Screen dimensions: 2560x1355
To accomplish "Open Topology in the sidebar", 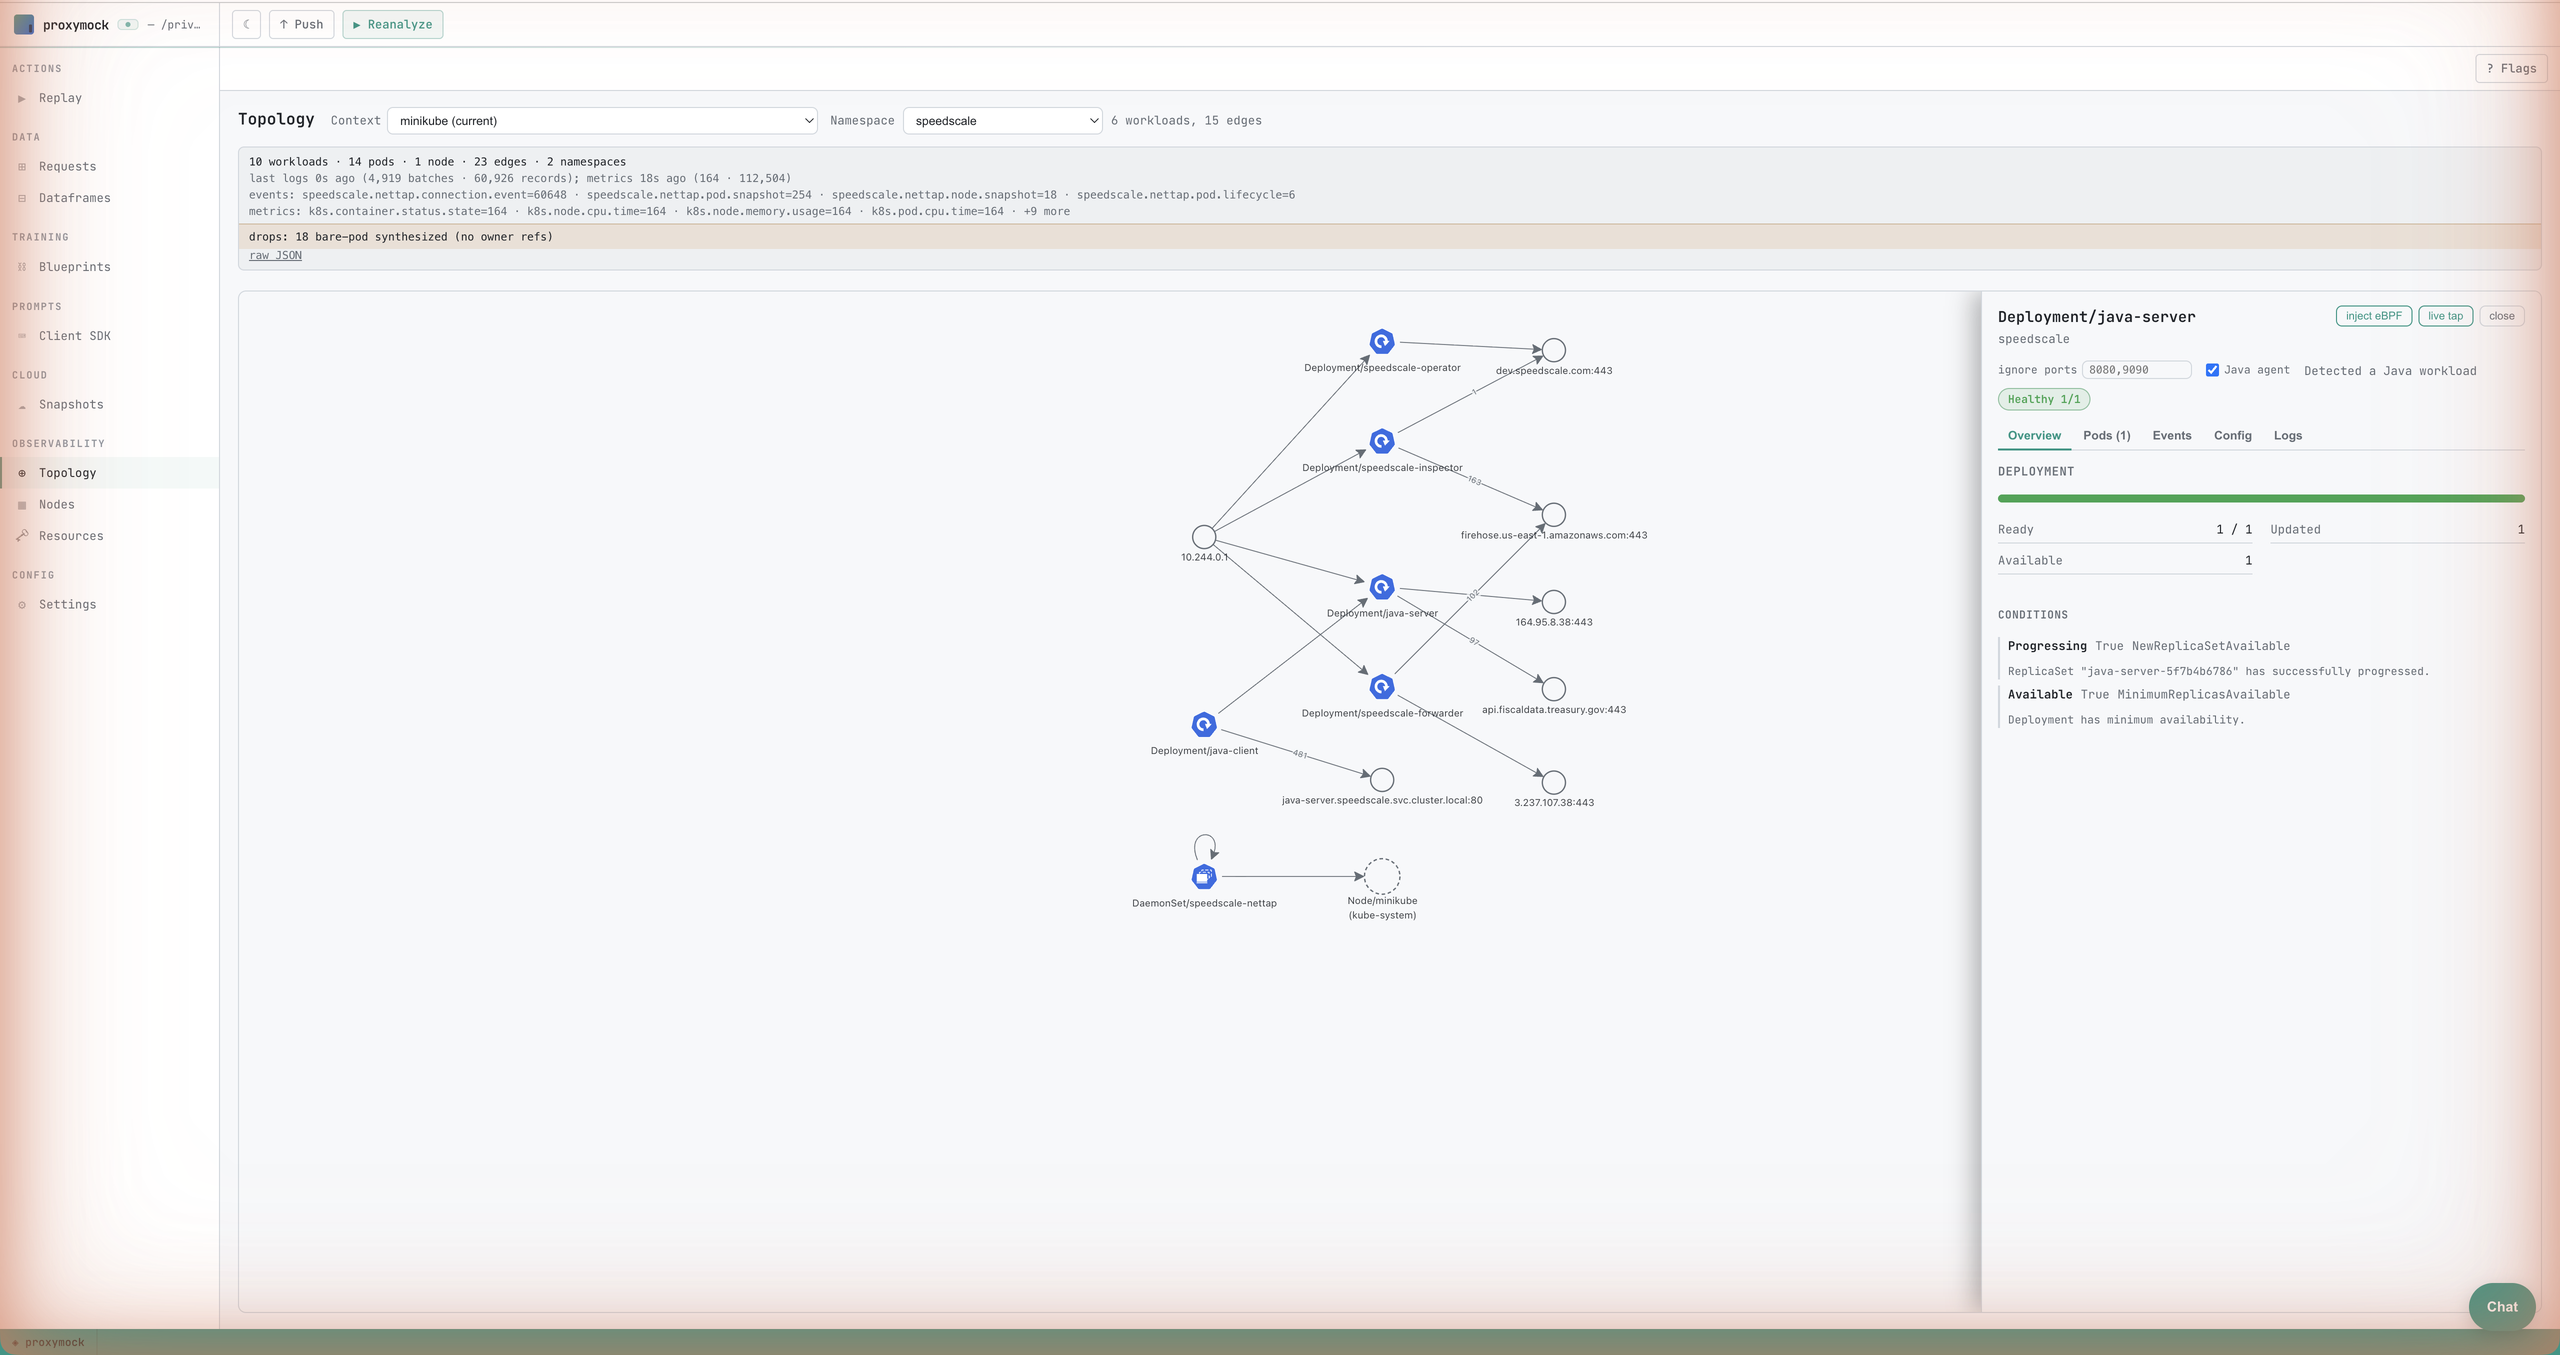I will click(110, 473).
